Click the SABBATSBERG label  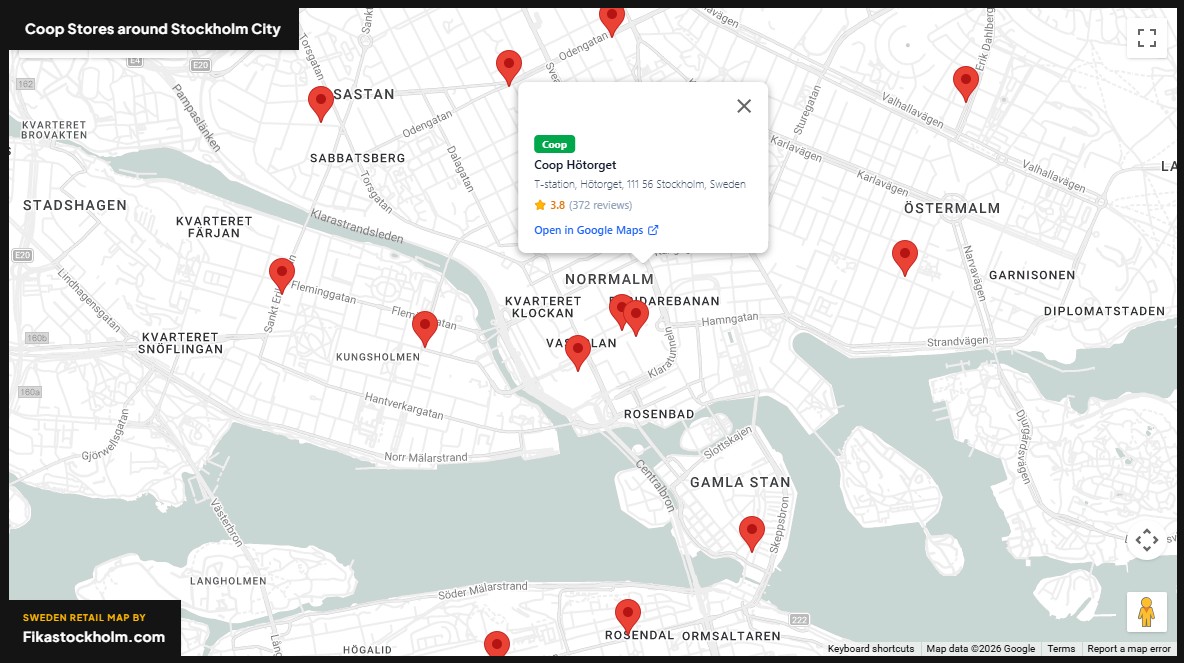(357, 159)
